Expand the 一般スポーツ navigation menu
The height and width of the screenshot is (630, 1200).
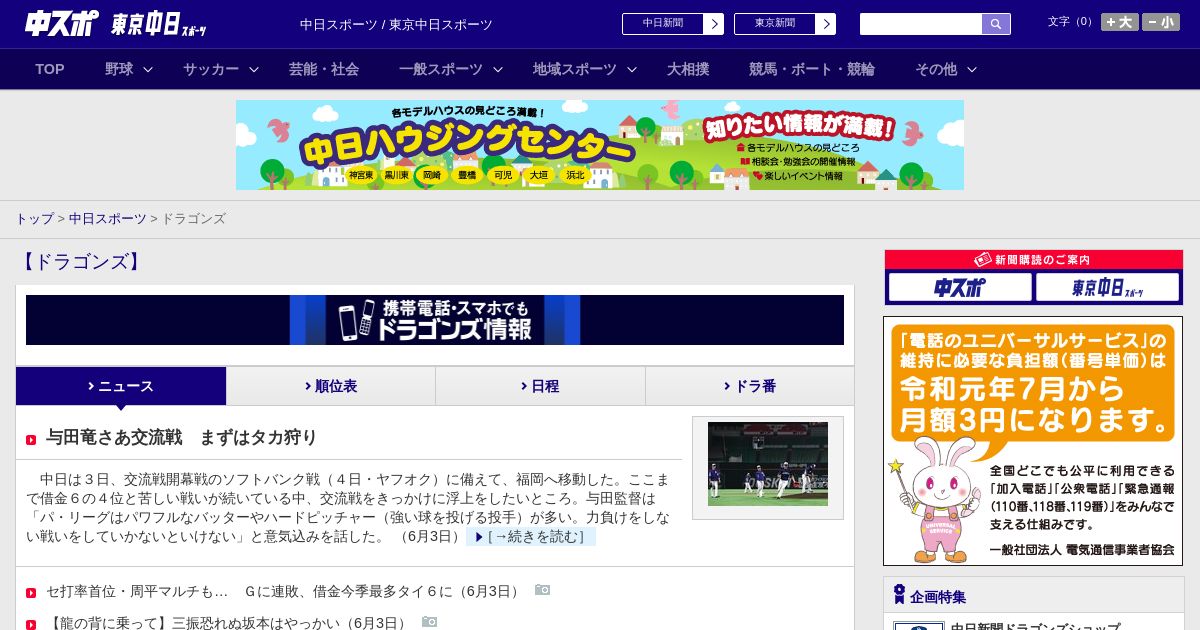451,69
